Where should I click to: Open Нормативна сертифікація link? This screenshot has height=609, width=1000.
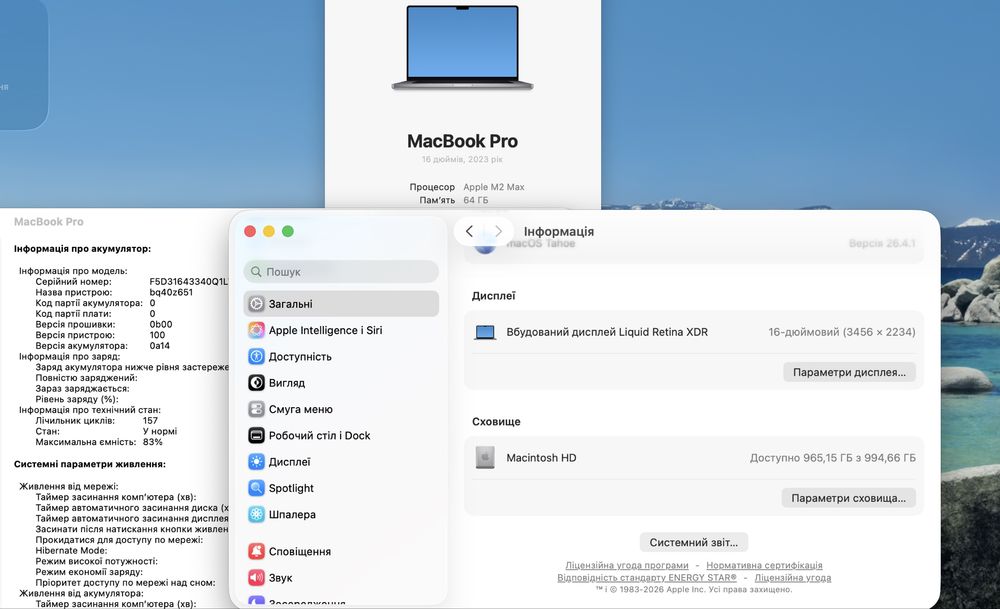click(764, 566)
